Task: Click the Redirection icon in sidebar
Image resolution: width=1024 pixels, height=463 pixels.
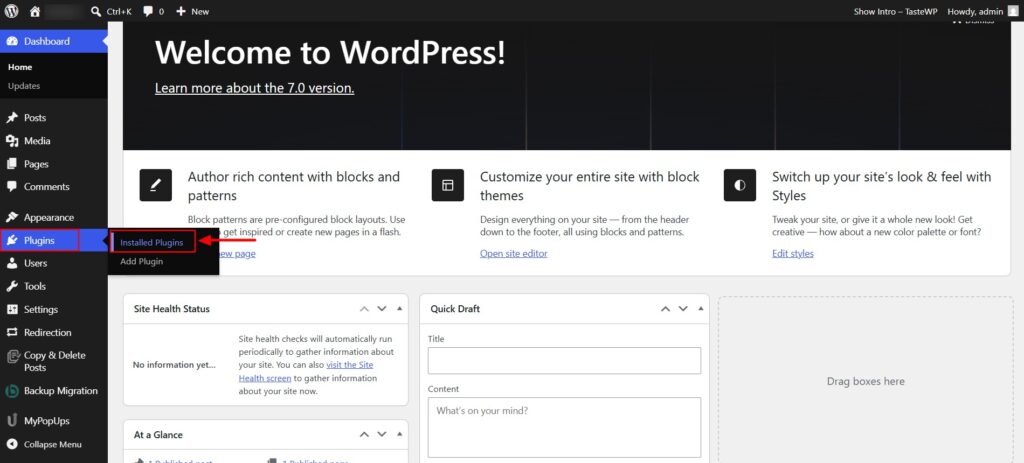Action: point(12,332)
